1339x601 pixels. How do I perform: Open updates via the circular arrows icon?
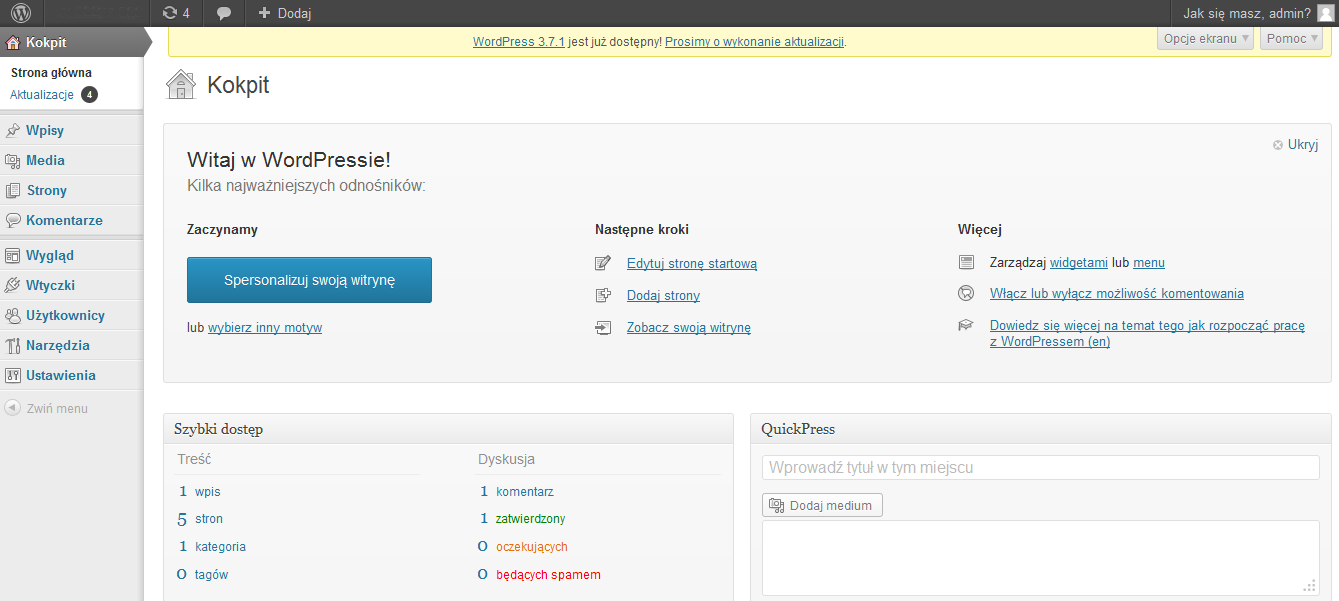[170, 13]
